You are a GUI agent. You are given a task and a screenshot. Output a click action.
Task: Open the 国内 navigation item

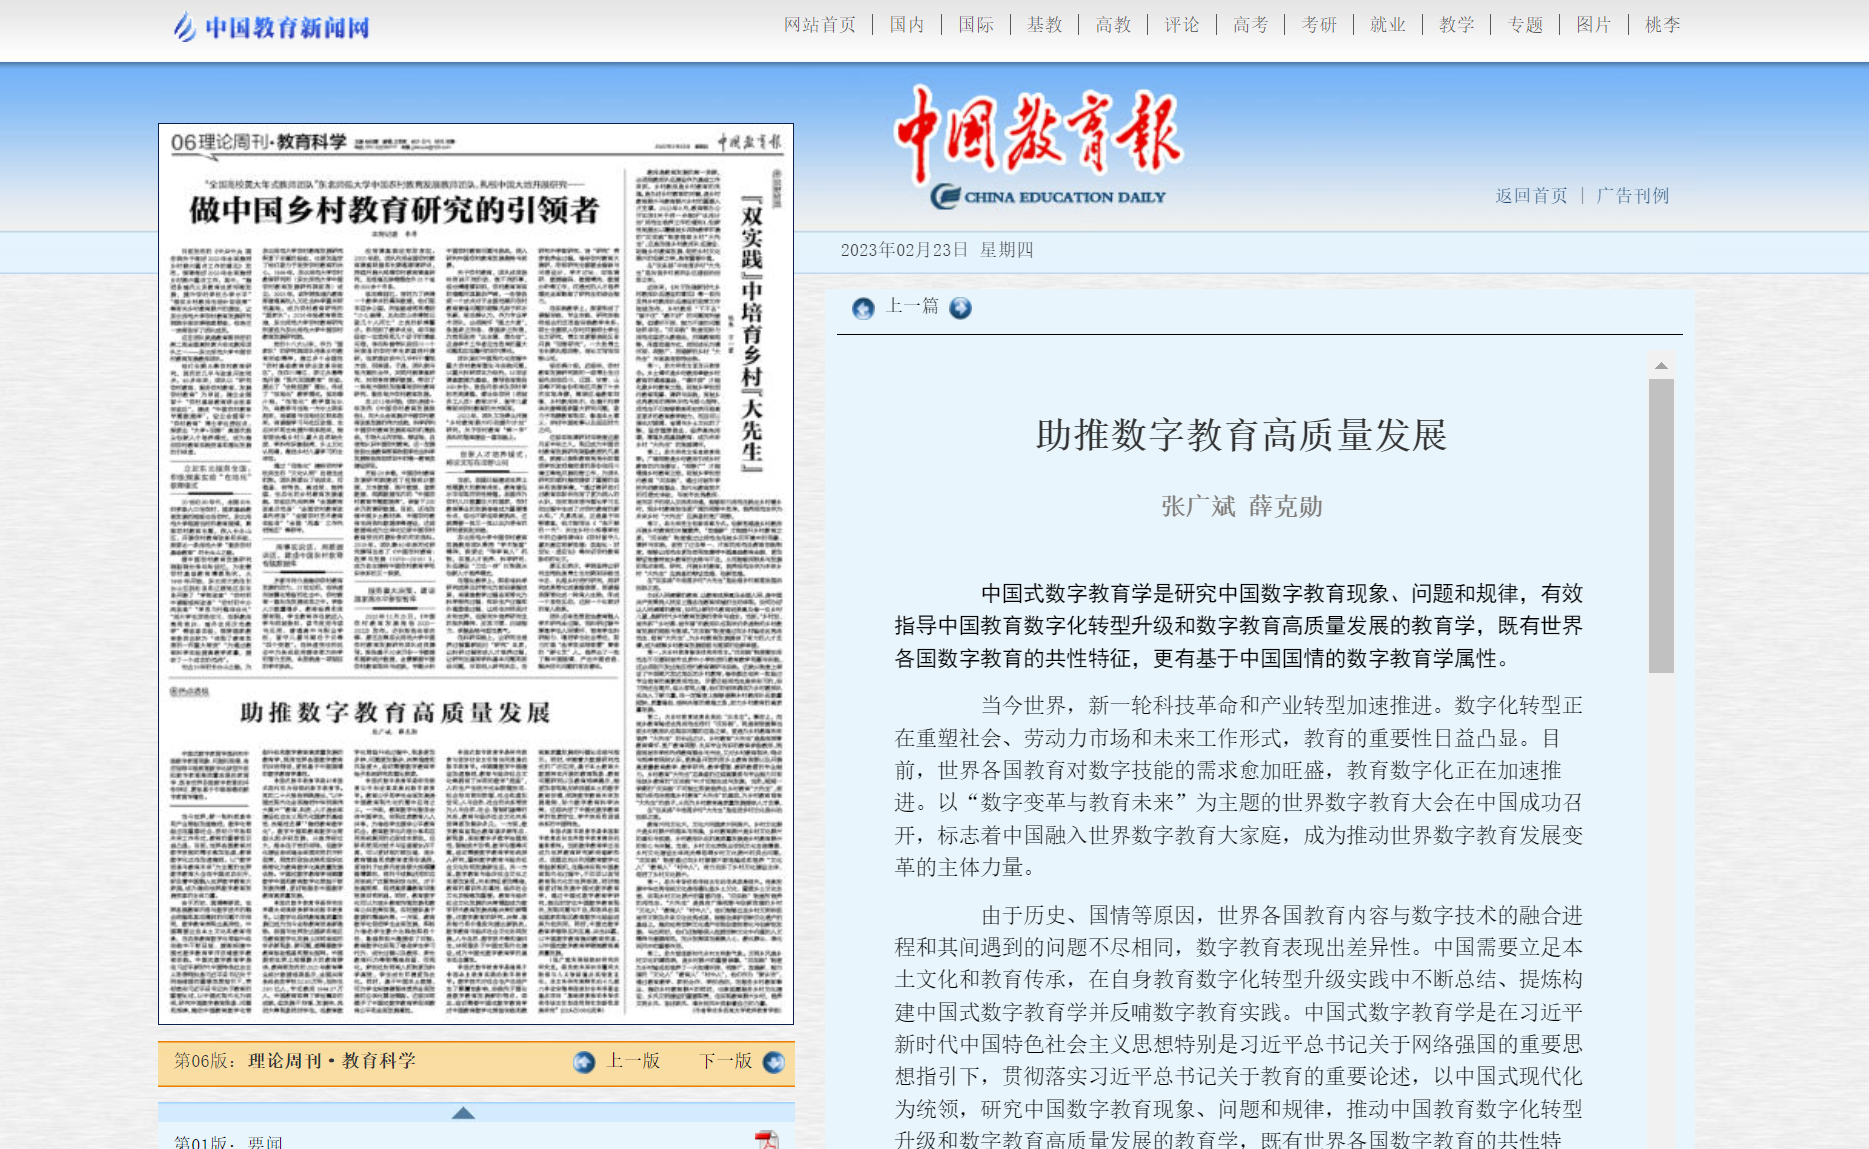coord(907,25)
